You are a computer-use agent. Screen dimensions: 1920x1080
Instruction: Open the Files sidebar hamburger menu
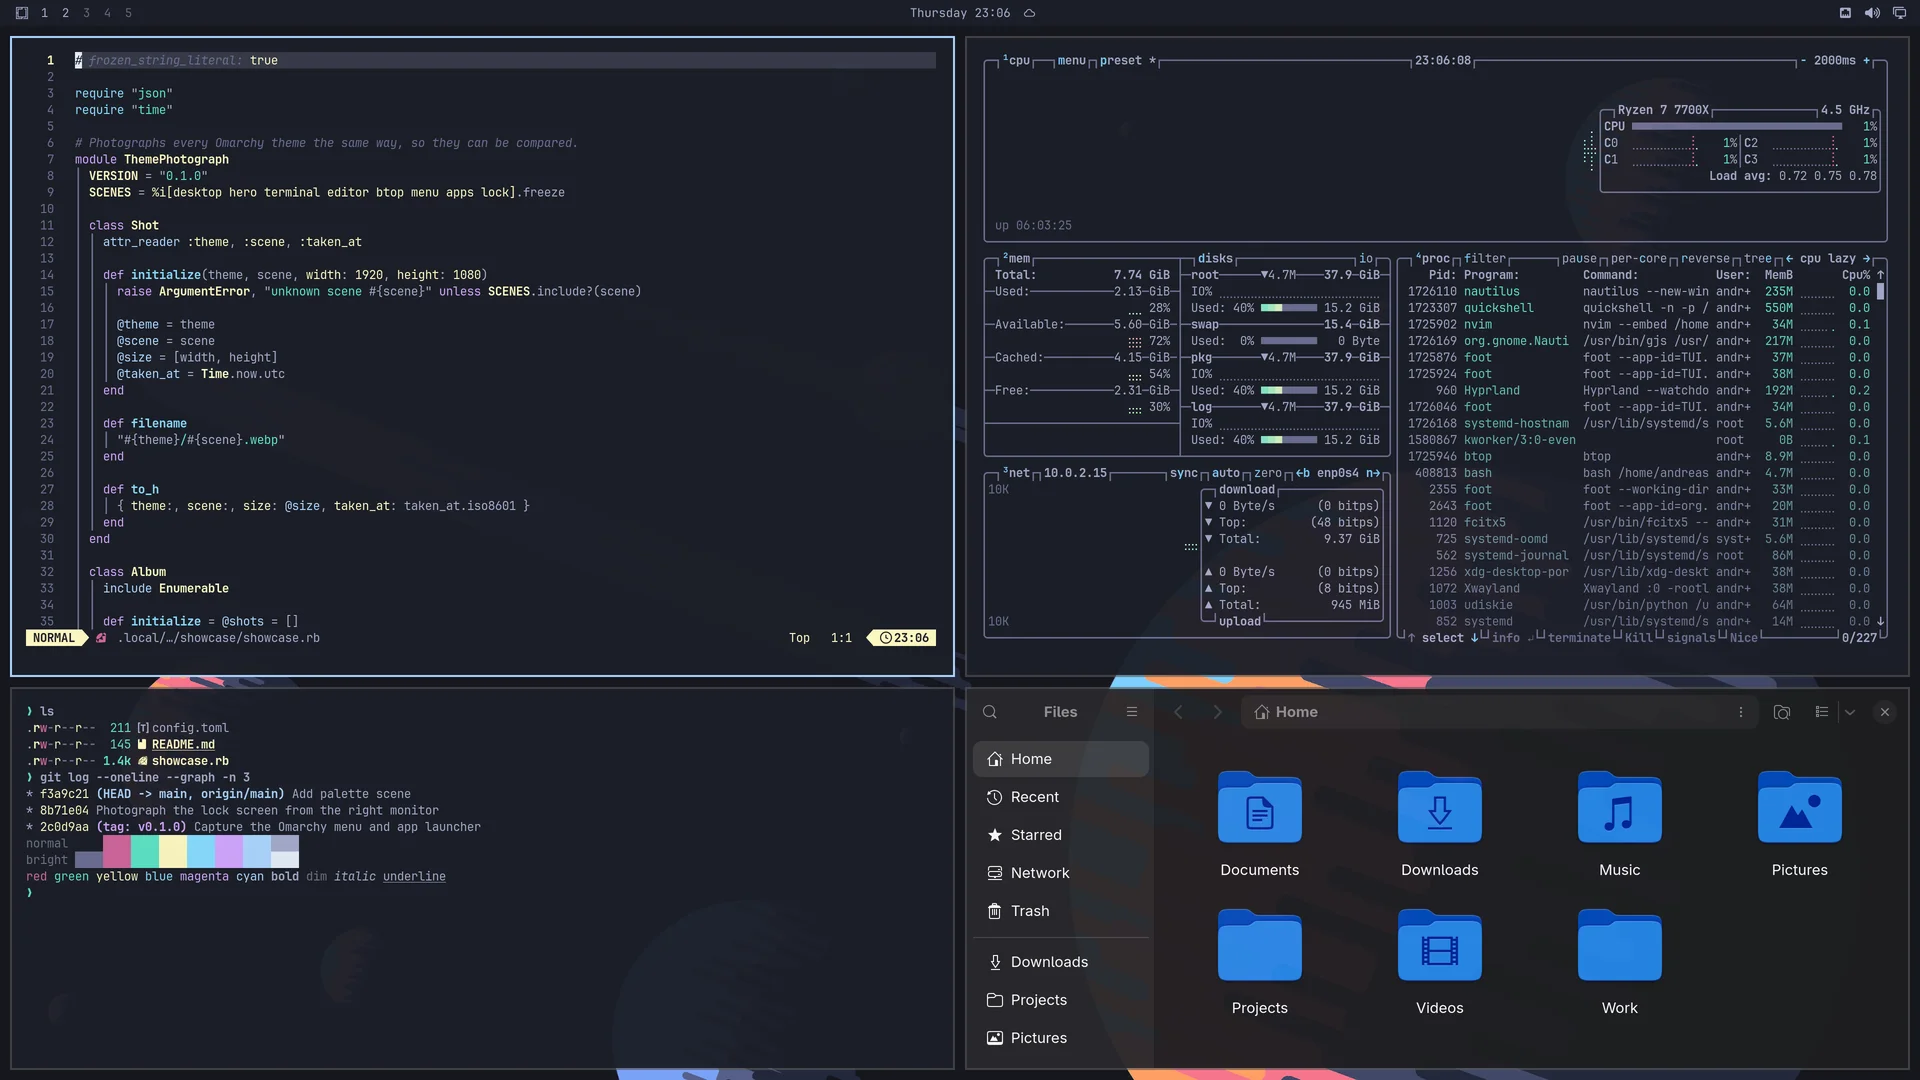[x=1132, y=712]
